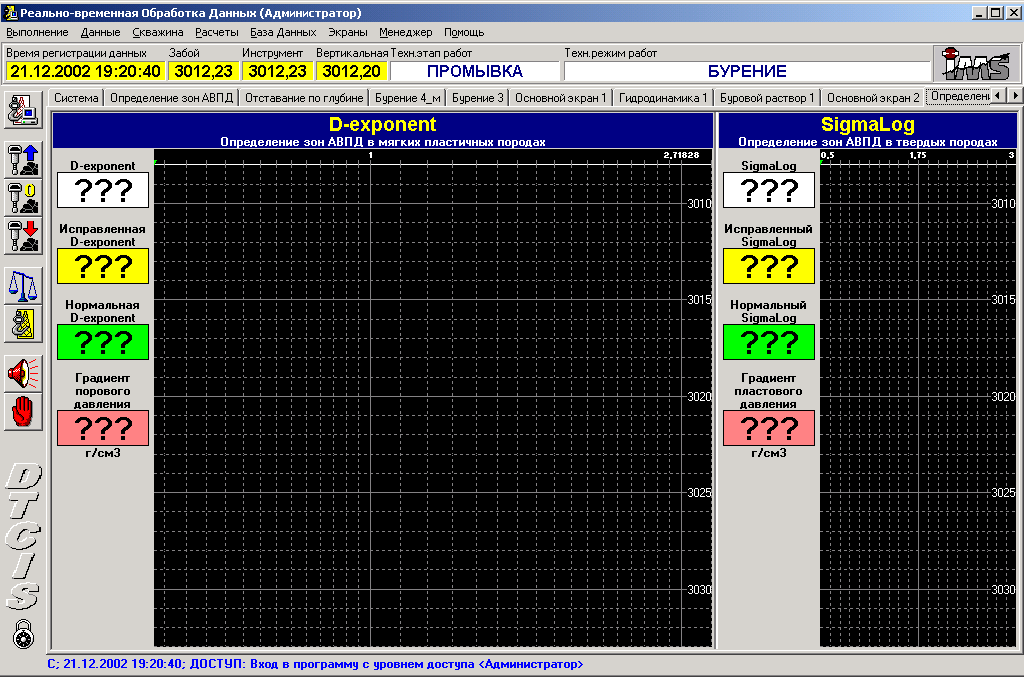The height and width of the screenshot is (677, 1024).
Task: Click the application icon in title bar
Action: click(x=10, y=12)
